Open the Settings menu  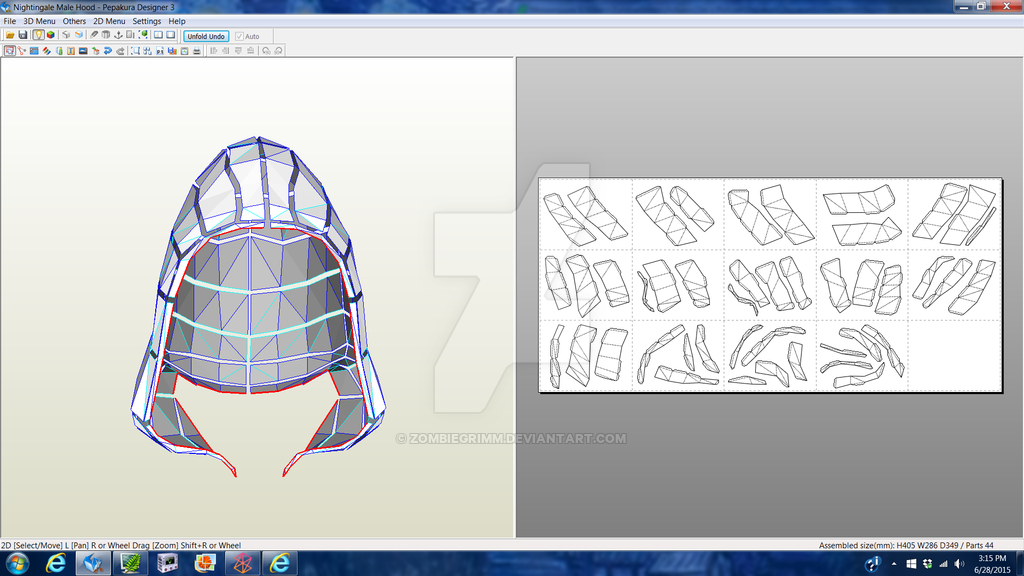pyautogui.click(x=147, y=21)
